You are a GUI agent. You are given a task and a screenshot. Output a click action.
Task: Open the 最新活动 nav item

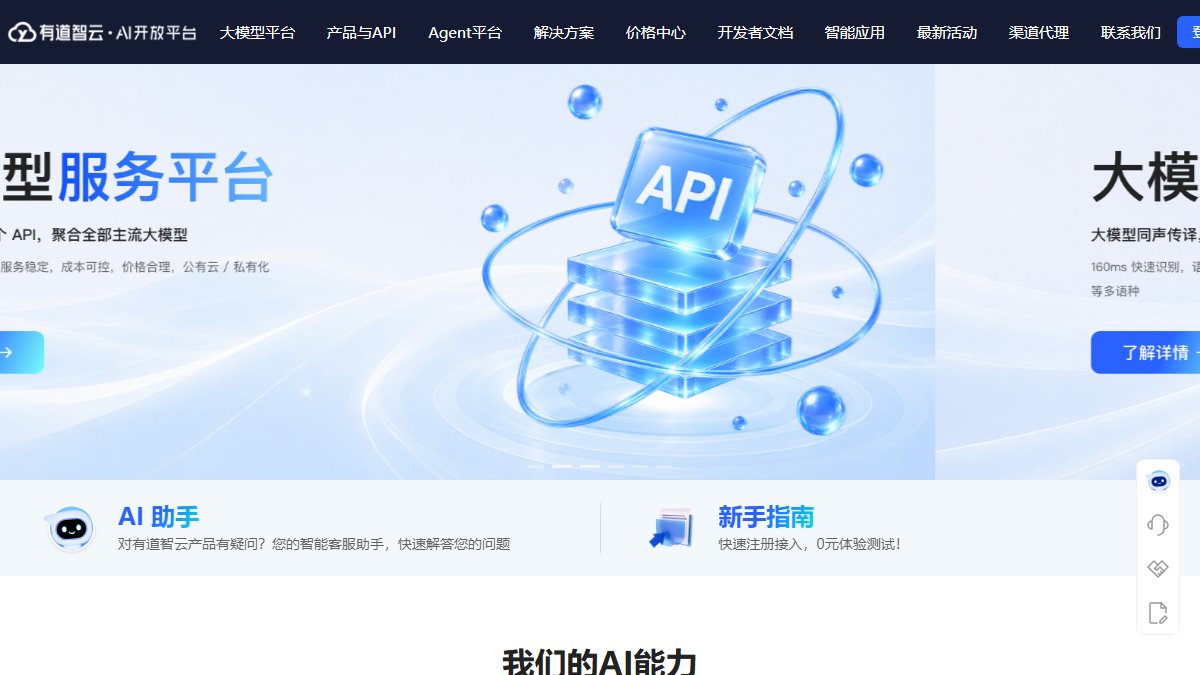pyautogui.click(x=947, y=32)
